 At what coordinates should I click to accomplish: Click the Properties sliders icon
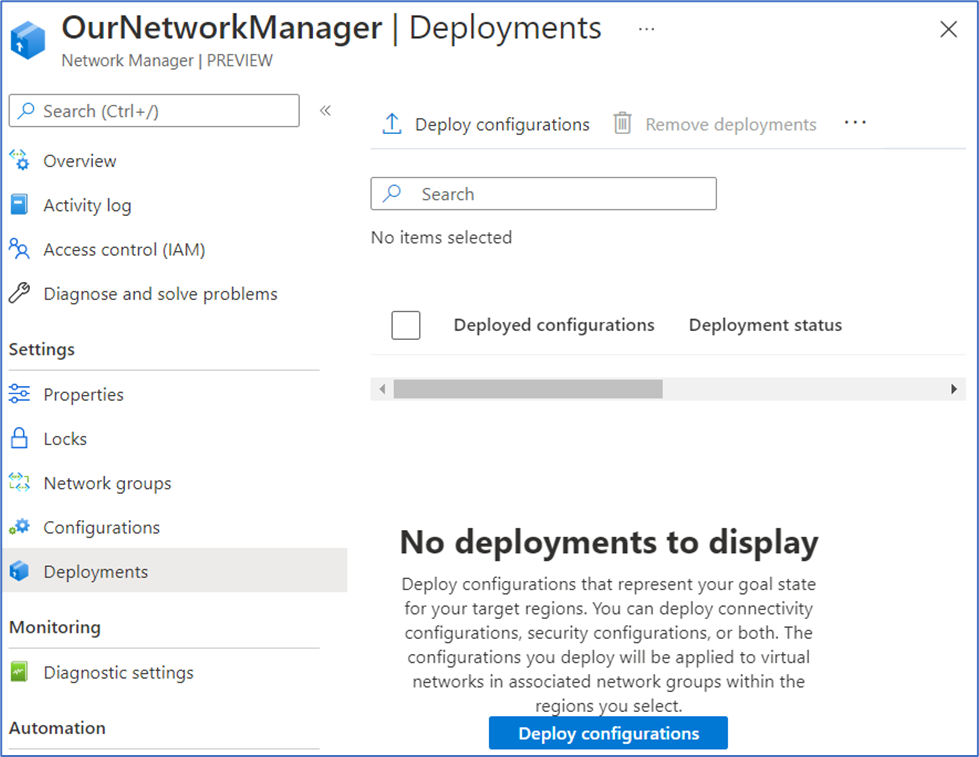tap(19, 394)
